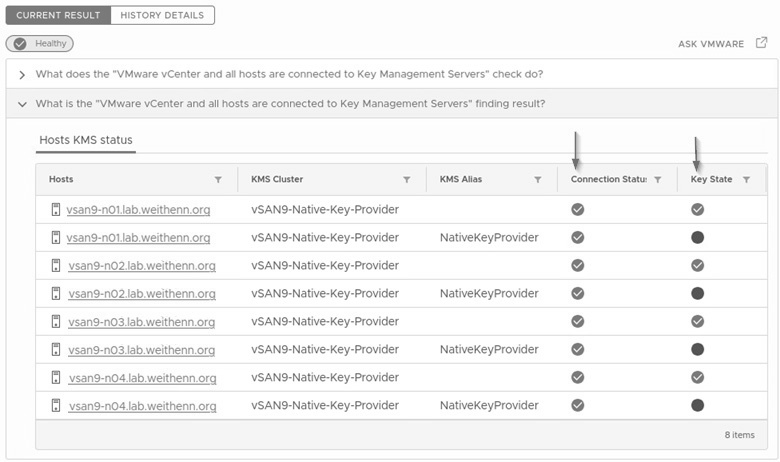Click host icon for vsan9-n03 row without alias
The width and height of the screenshot is (780, 462).
coord(56,321)
